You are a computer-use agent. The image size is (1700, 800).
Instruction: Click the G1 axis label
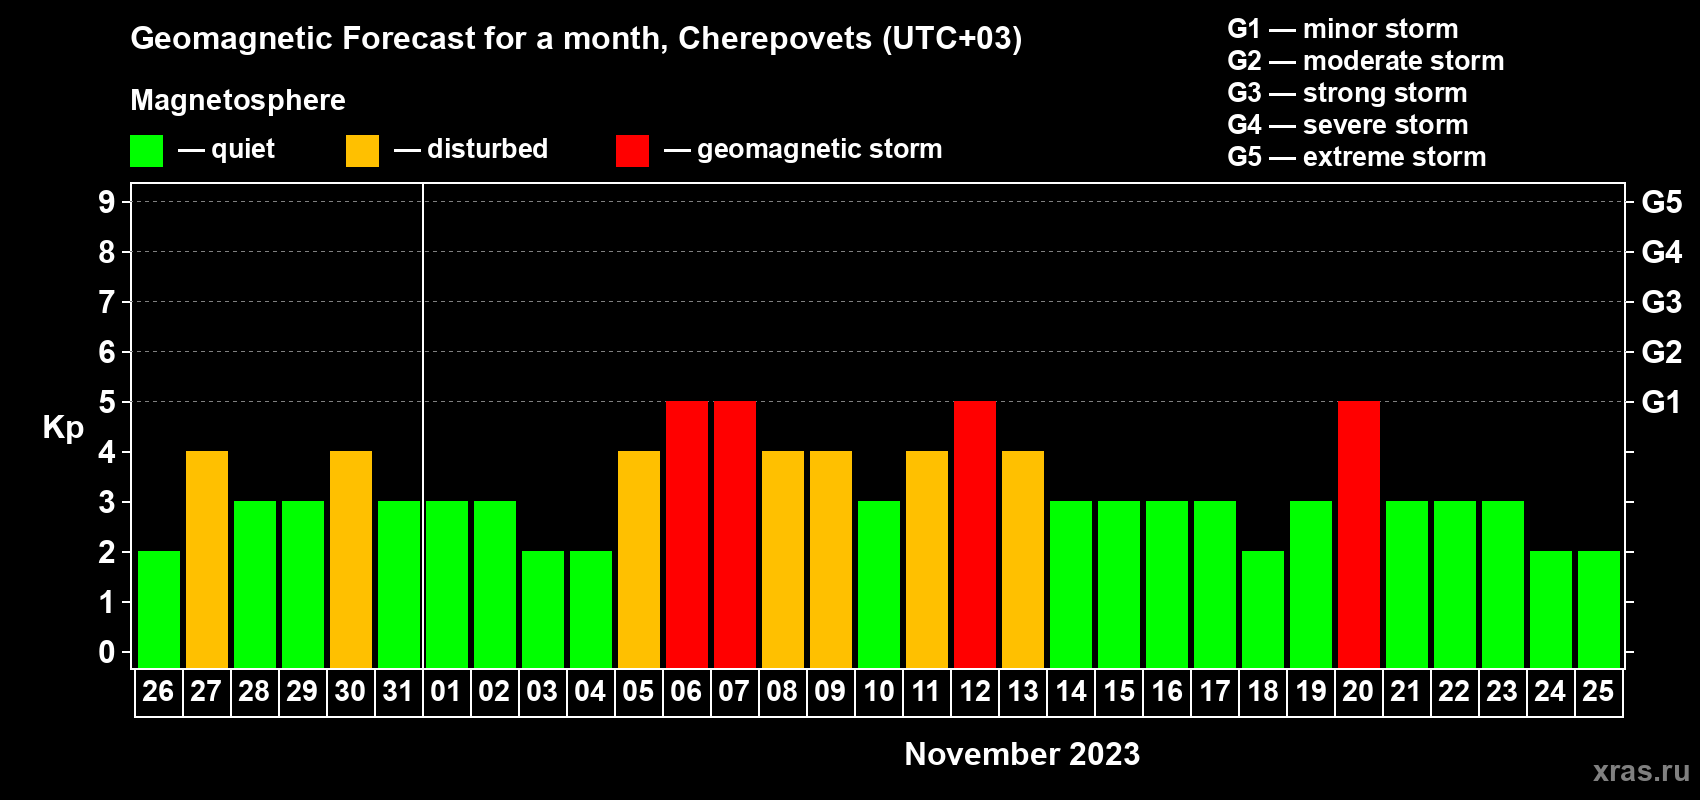pos(1662,402)
